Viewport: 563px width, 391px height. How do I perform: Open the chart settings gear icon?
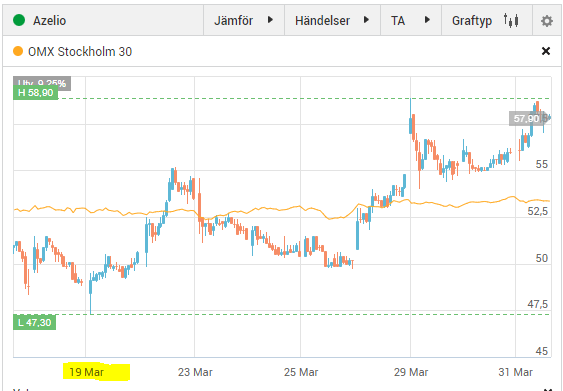click(547, 21)
